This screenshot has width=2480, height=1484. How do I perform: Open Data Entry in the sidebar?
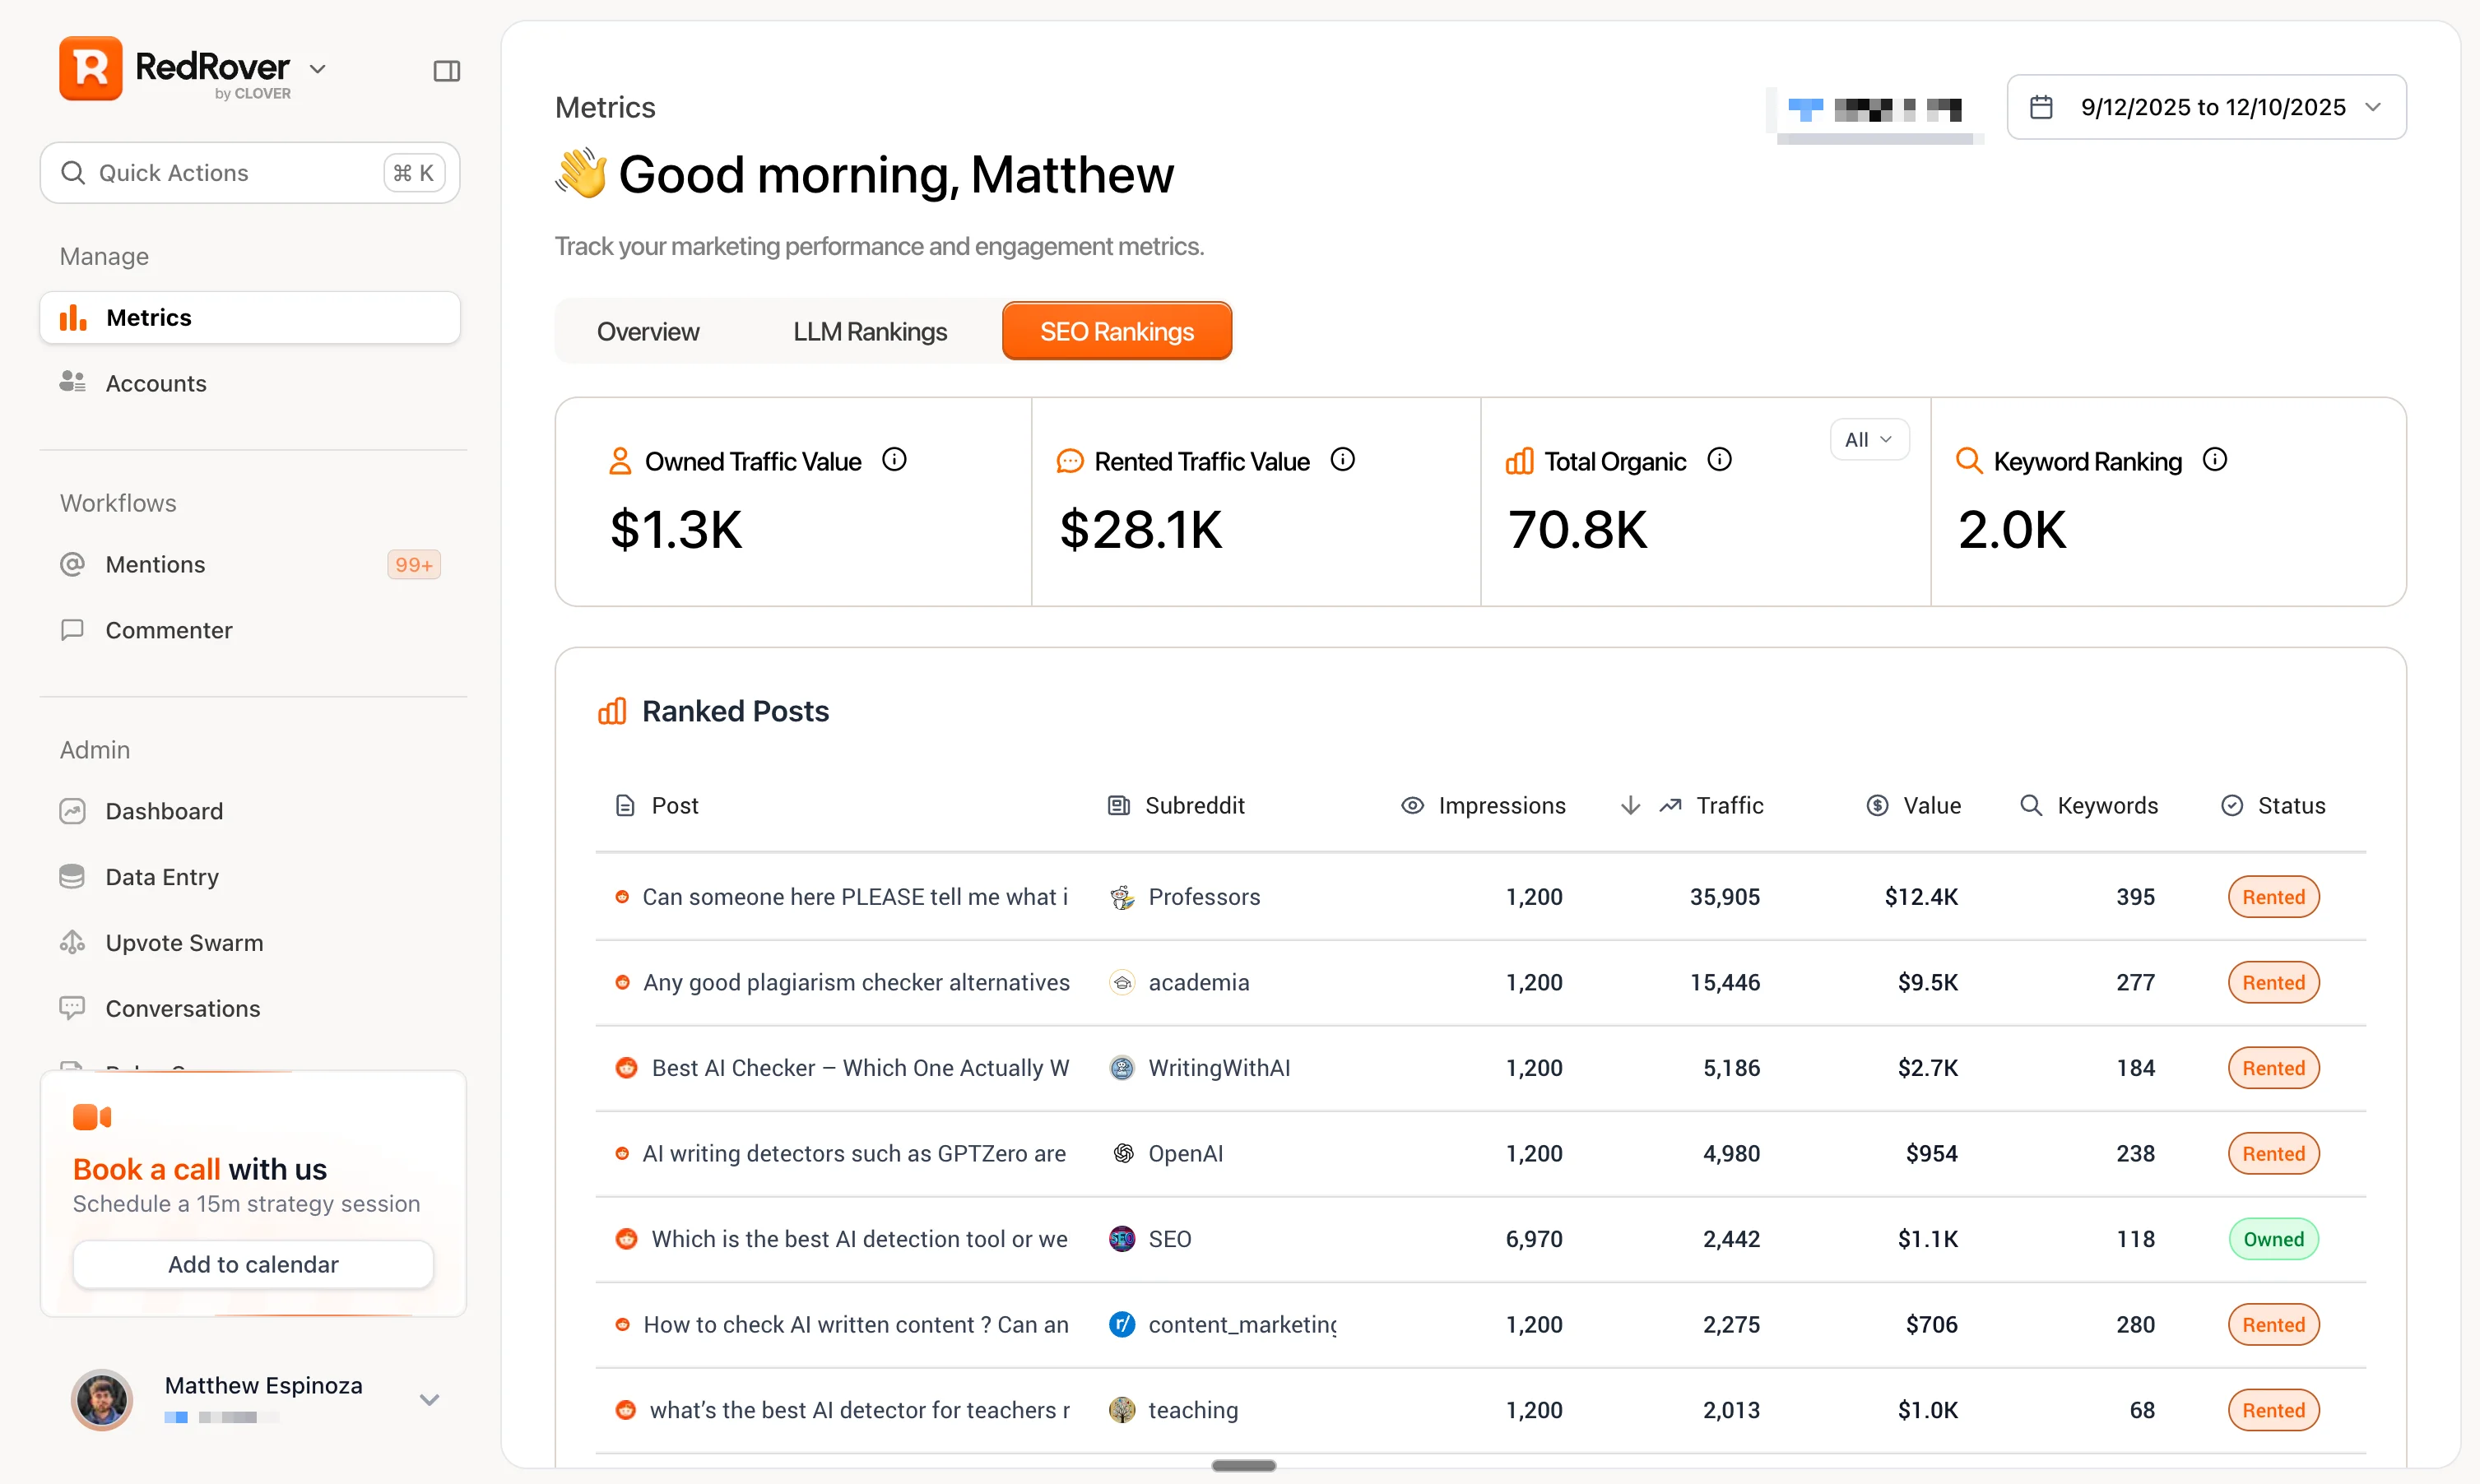pyautogui.click(x=250, y=877)
